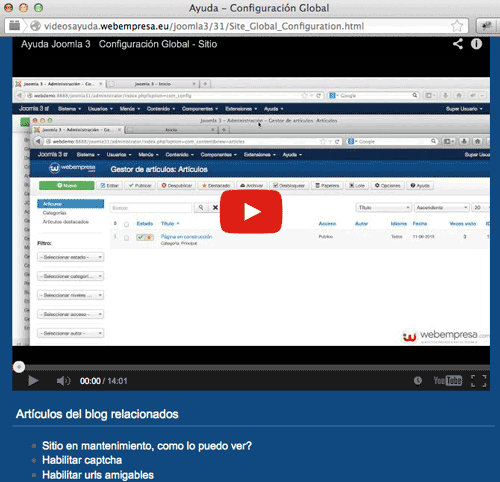Click the 'Artículos del blog relacionados' heading

coord(97,414)
